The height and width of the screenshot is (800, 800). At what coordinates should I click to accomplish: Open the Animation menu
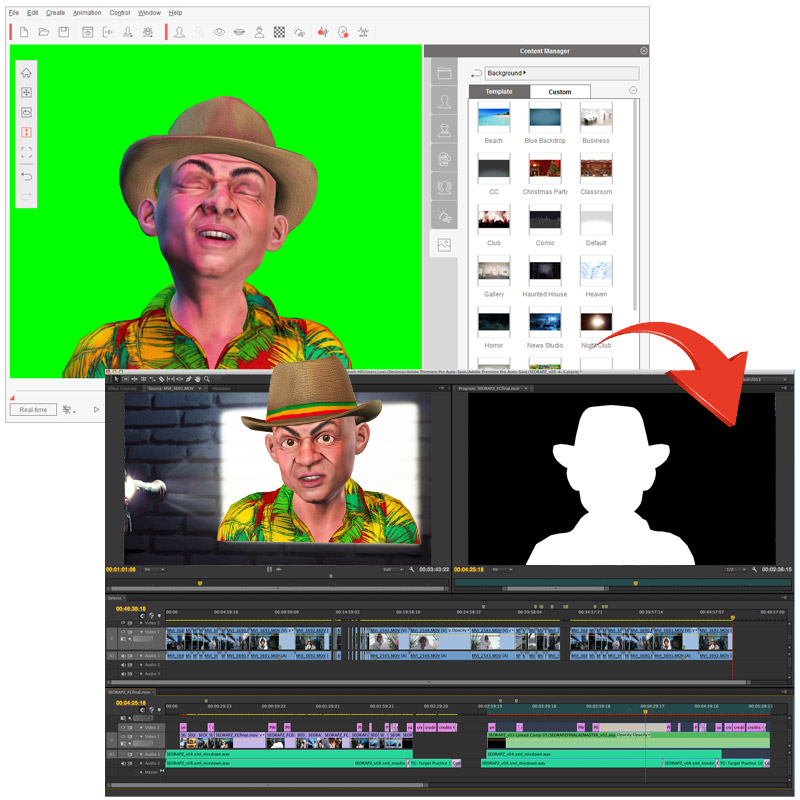[86, 13]
